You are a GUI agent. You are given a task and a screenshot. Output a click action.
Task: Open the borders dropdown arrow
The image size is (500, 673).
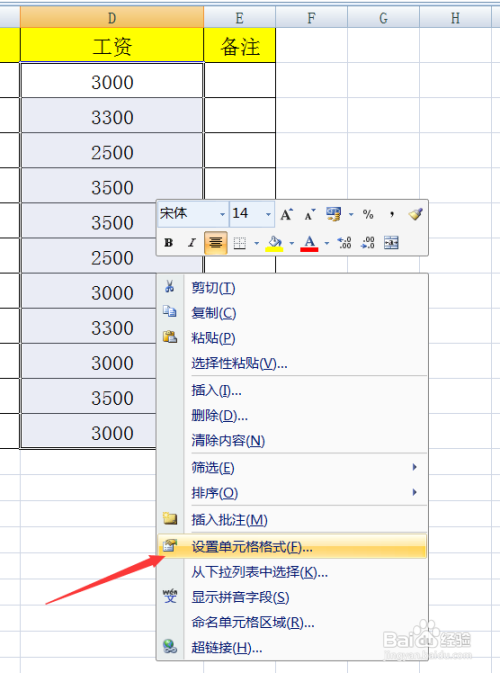(x=256, y=243)
